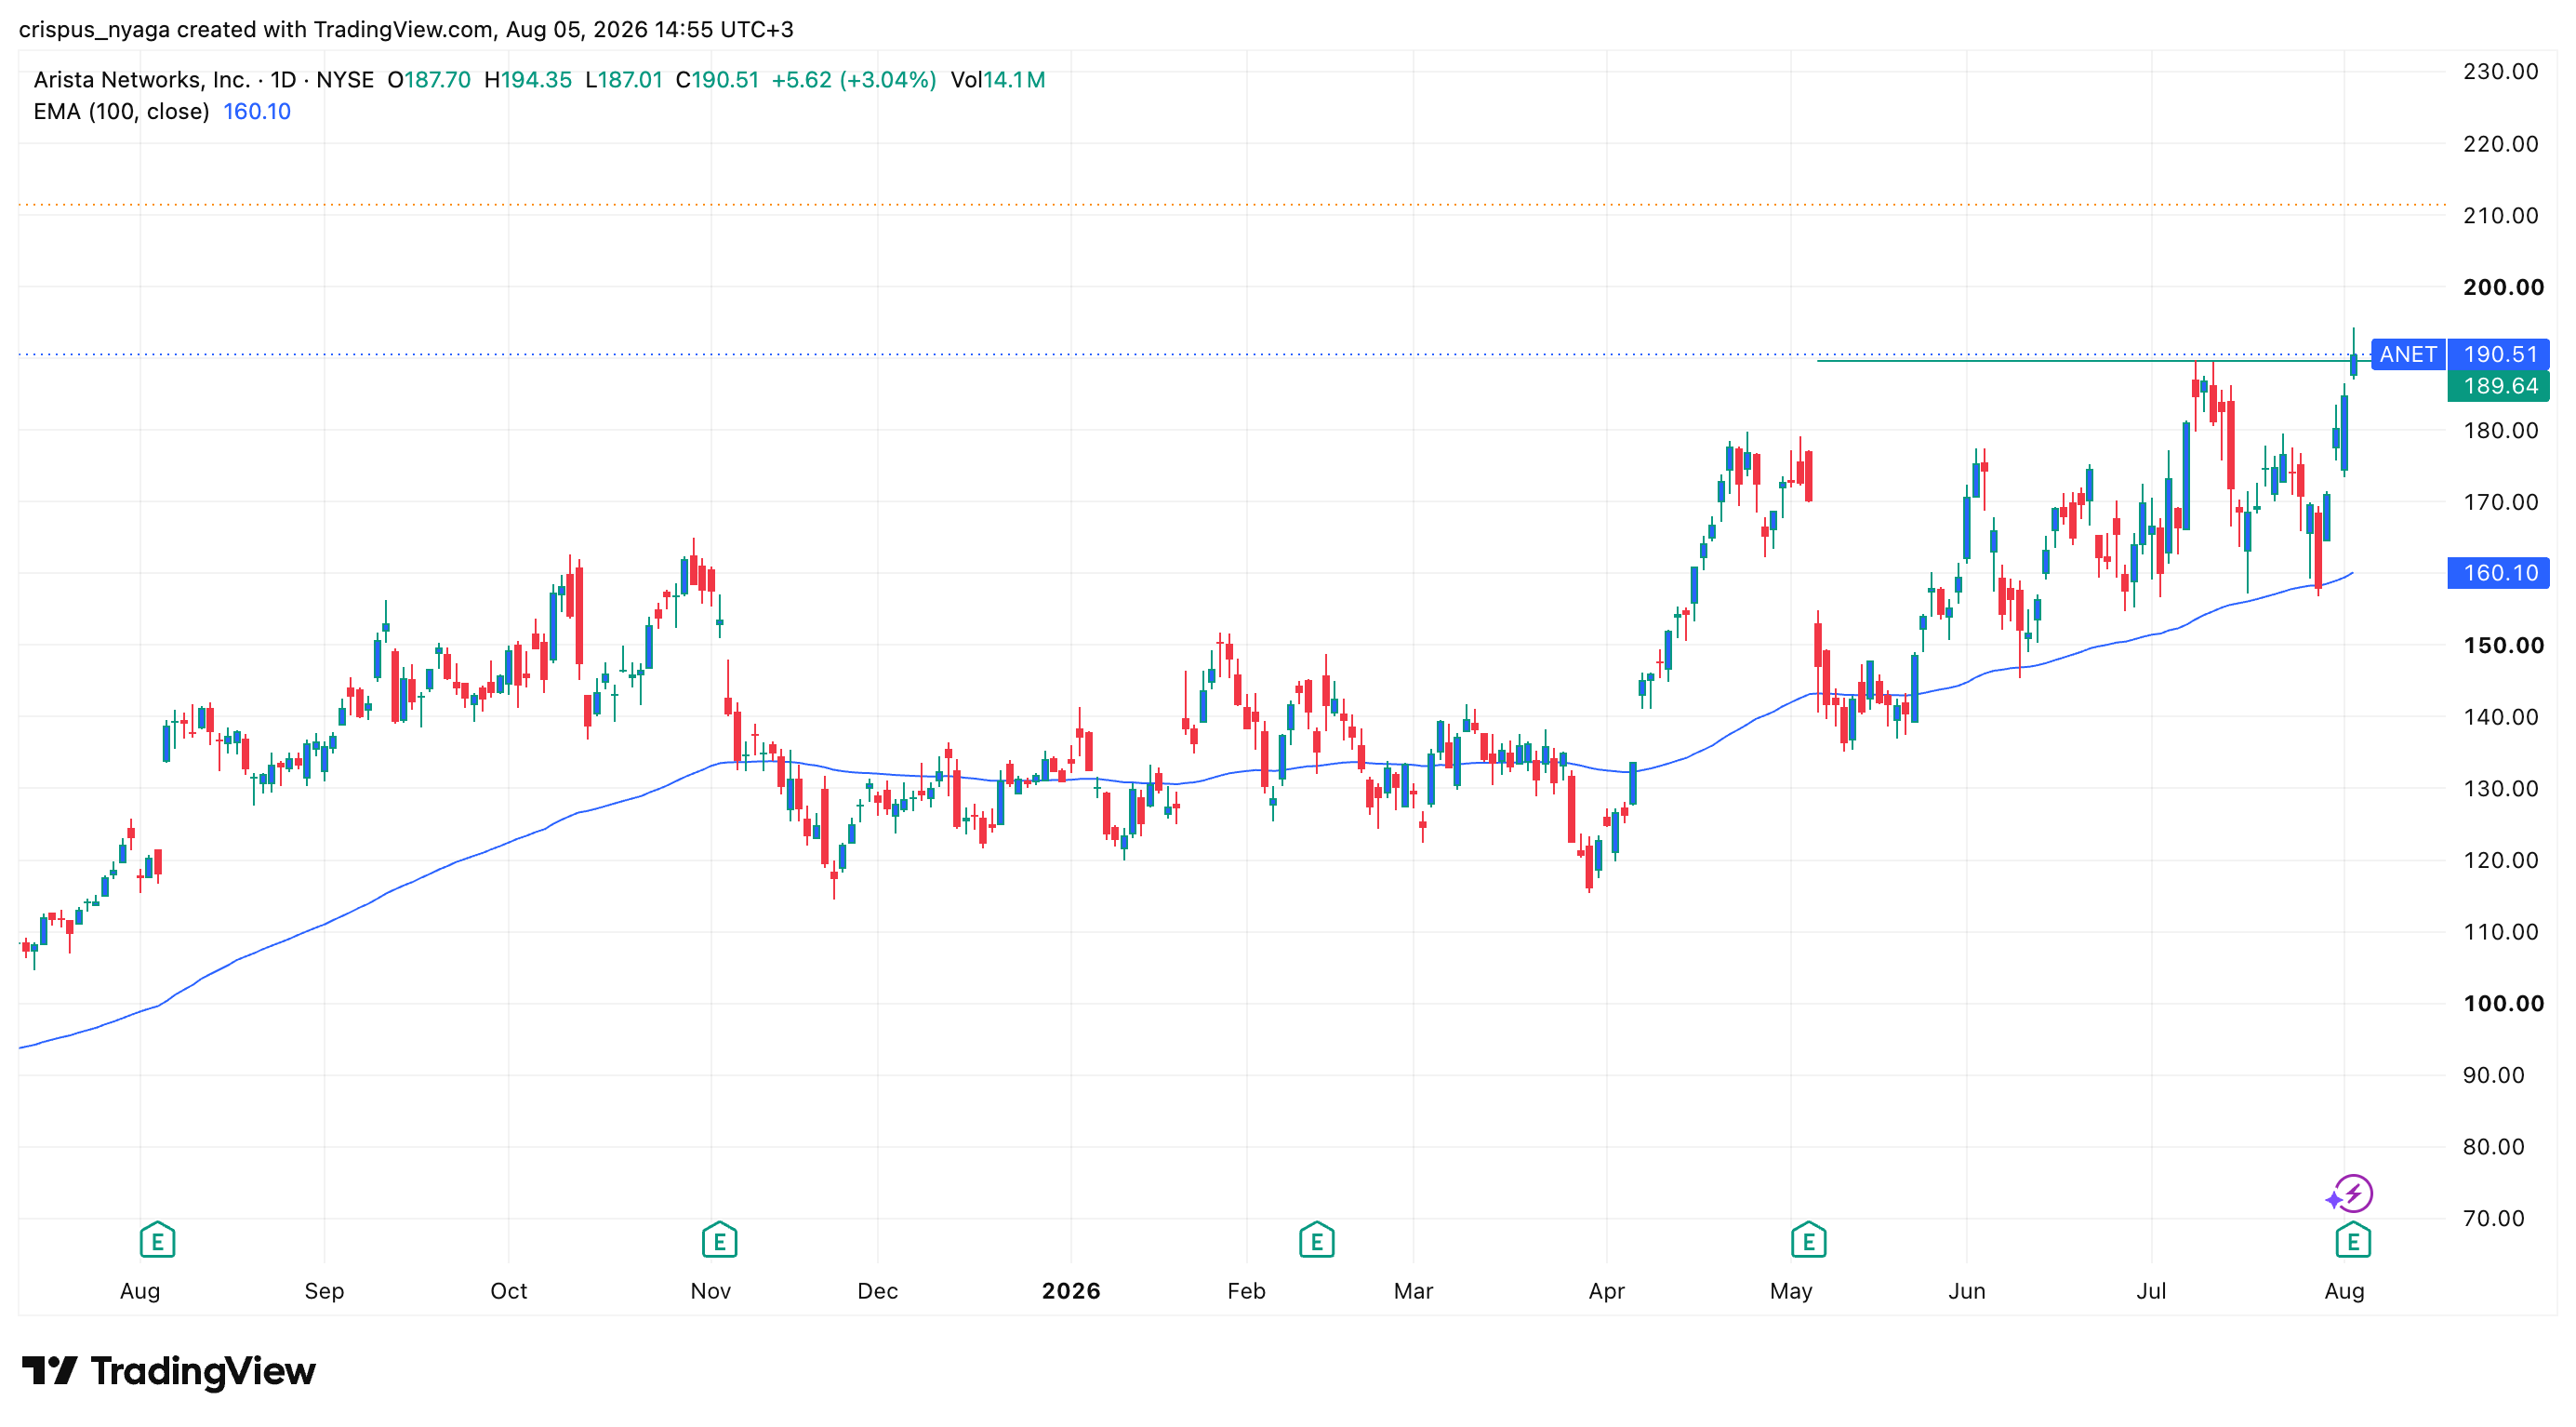The image size is (2576, 1427).
Task: Click the Oct label on the time axis
Action: pyautogui.click(x=508, y=1291)
